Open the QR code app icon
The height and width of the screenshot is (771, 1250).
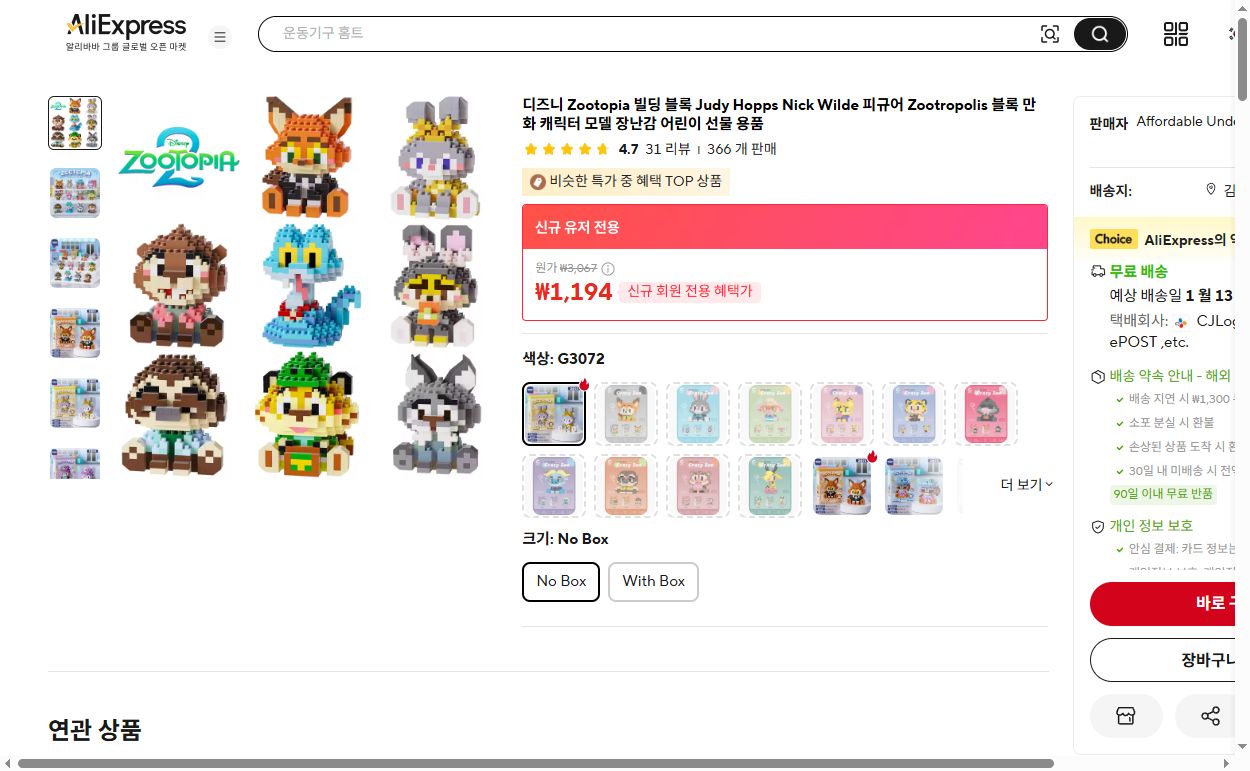point(1176,34)
